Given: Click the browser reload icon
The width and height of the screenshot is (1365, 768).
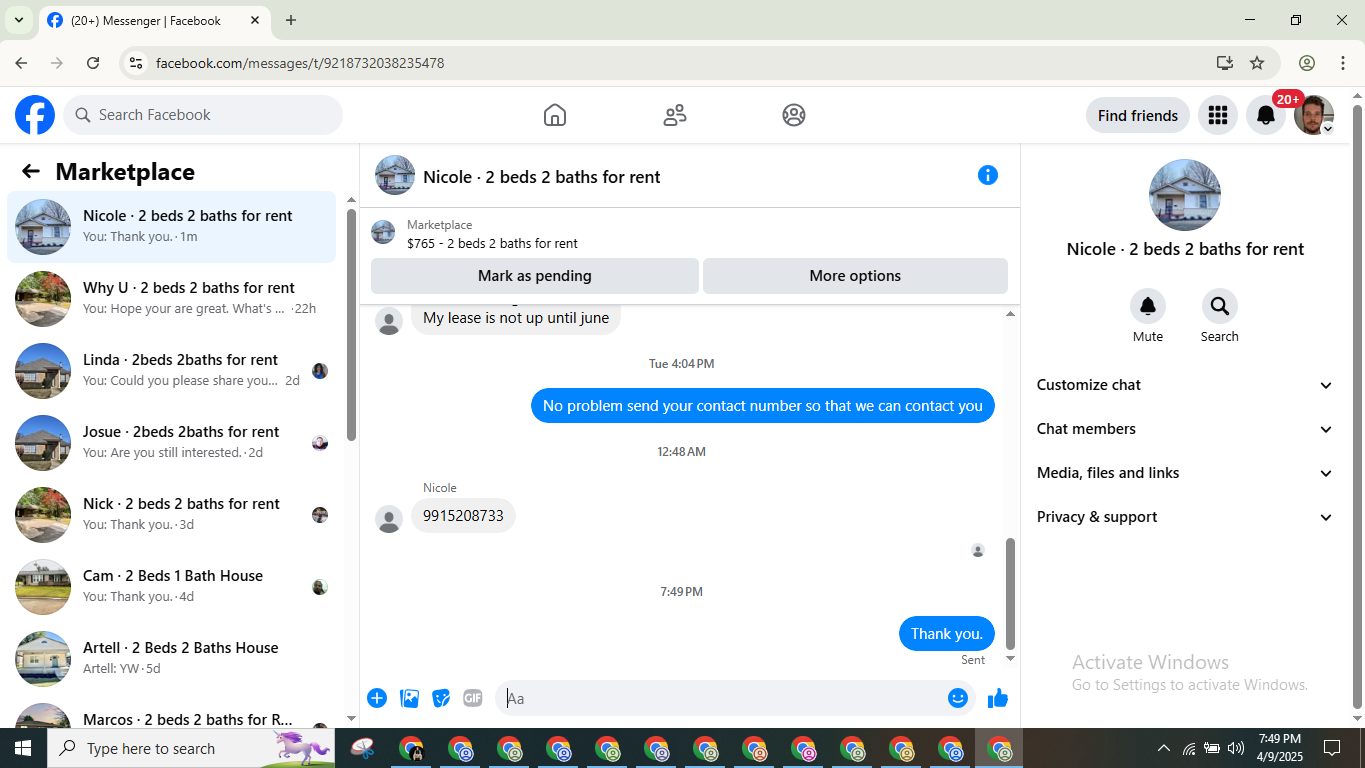Looking at the screenshot, I should coord(93,63).
